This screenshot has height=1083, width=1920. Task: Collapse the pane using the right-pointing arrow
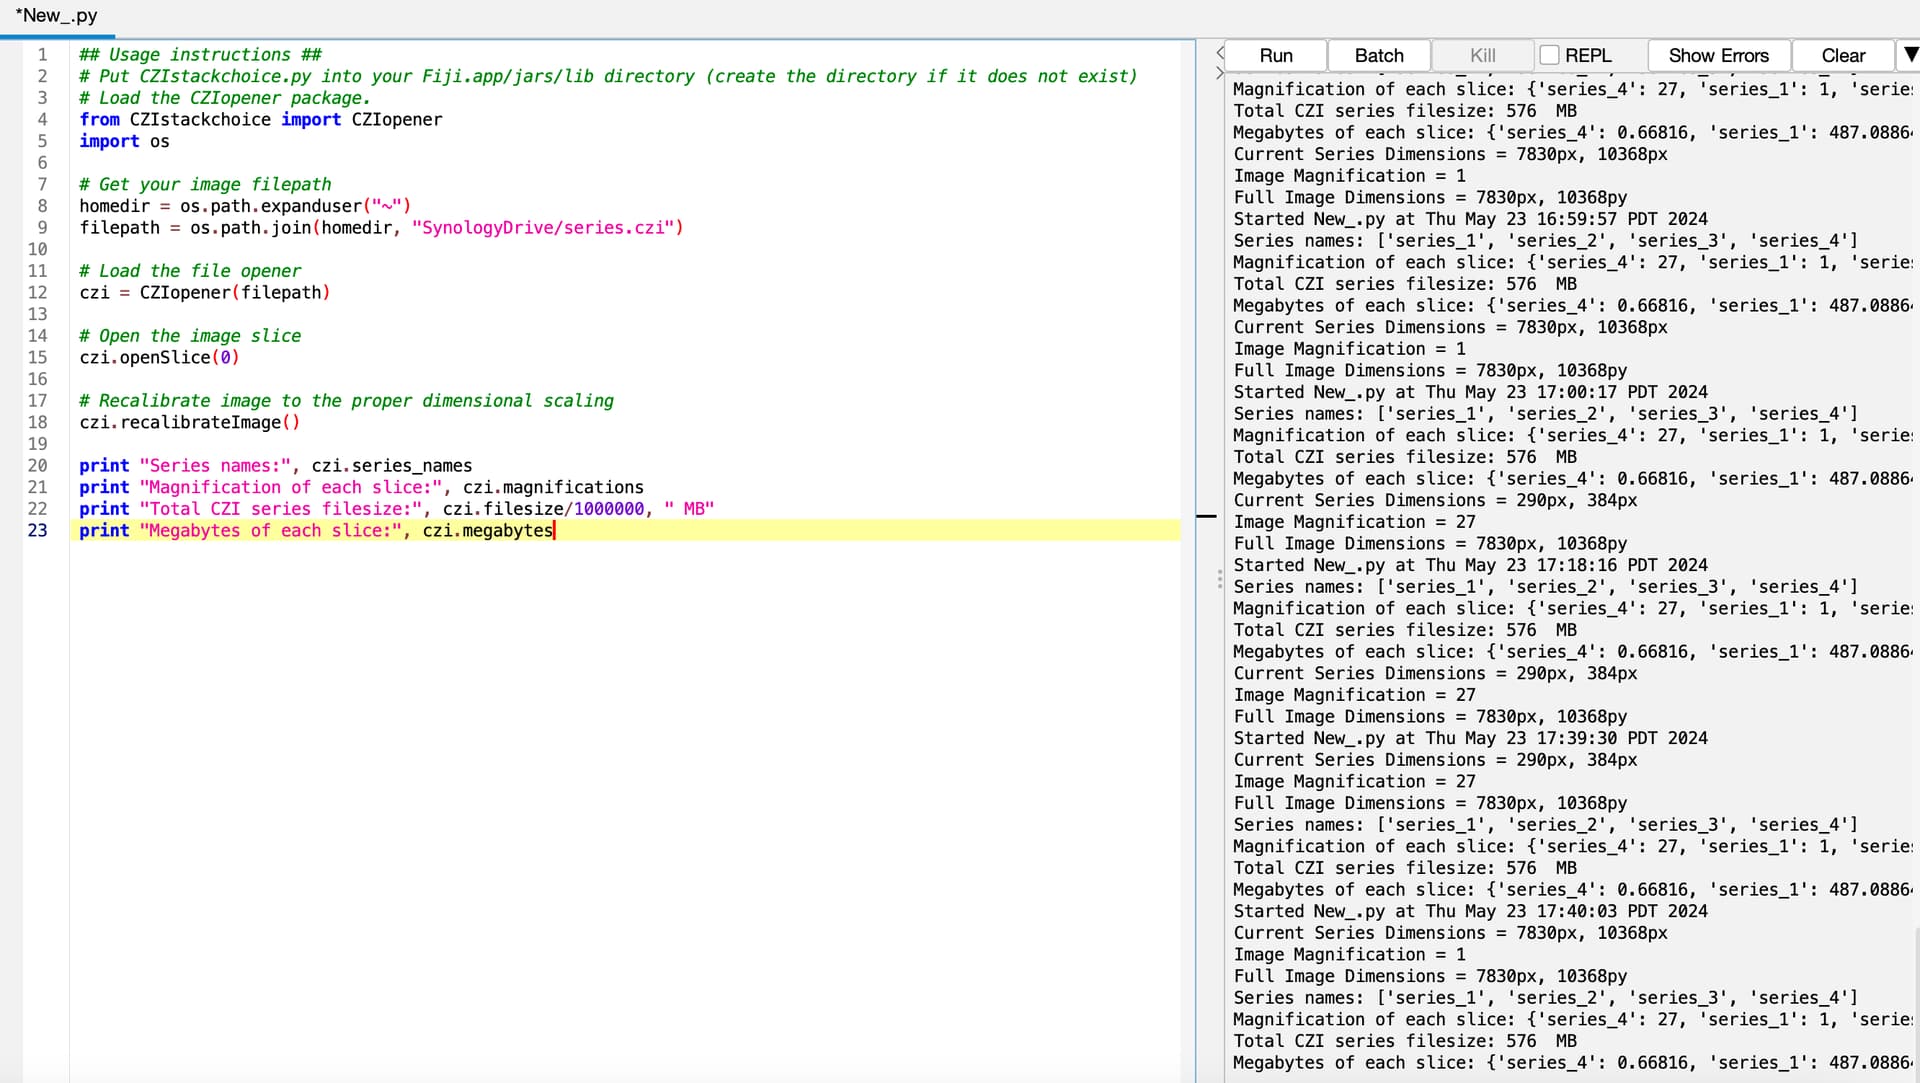[x=1220, y=73]
